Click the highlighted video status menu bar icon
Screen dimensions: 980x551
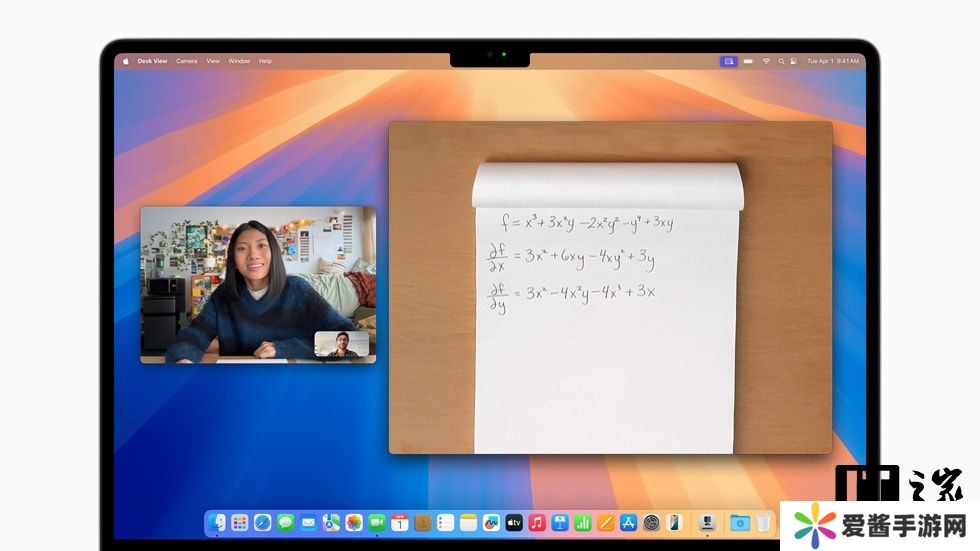[729, 61]
